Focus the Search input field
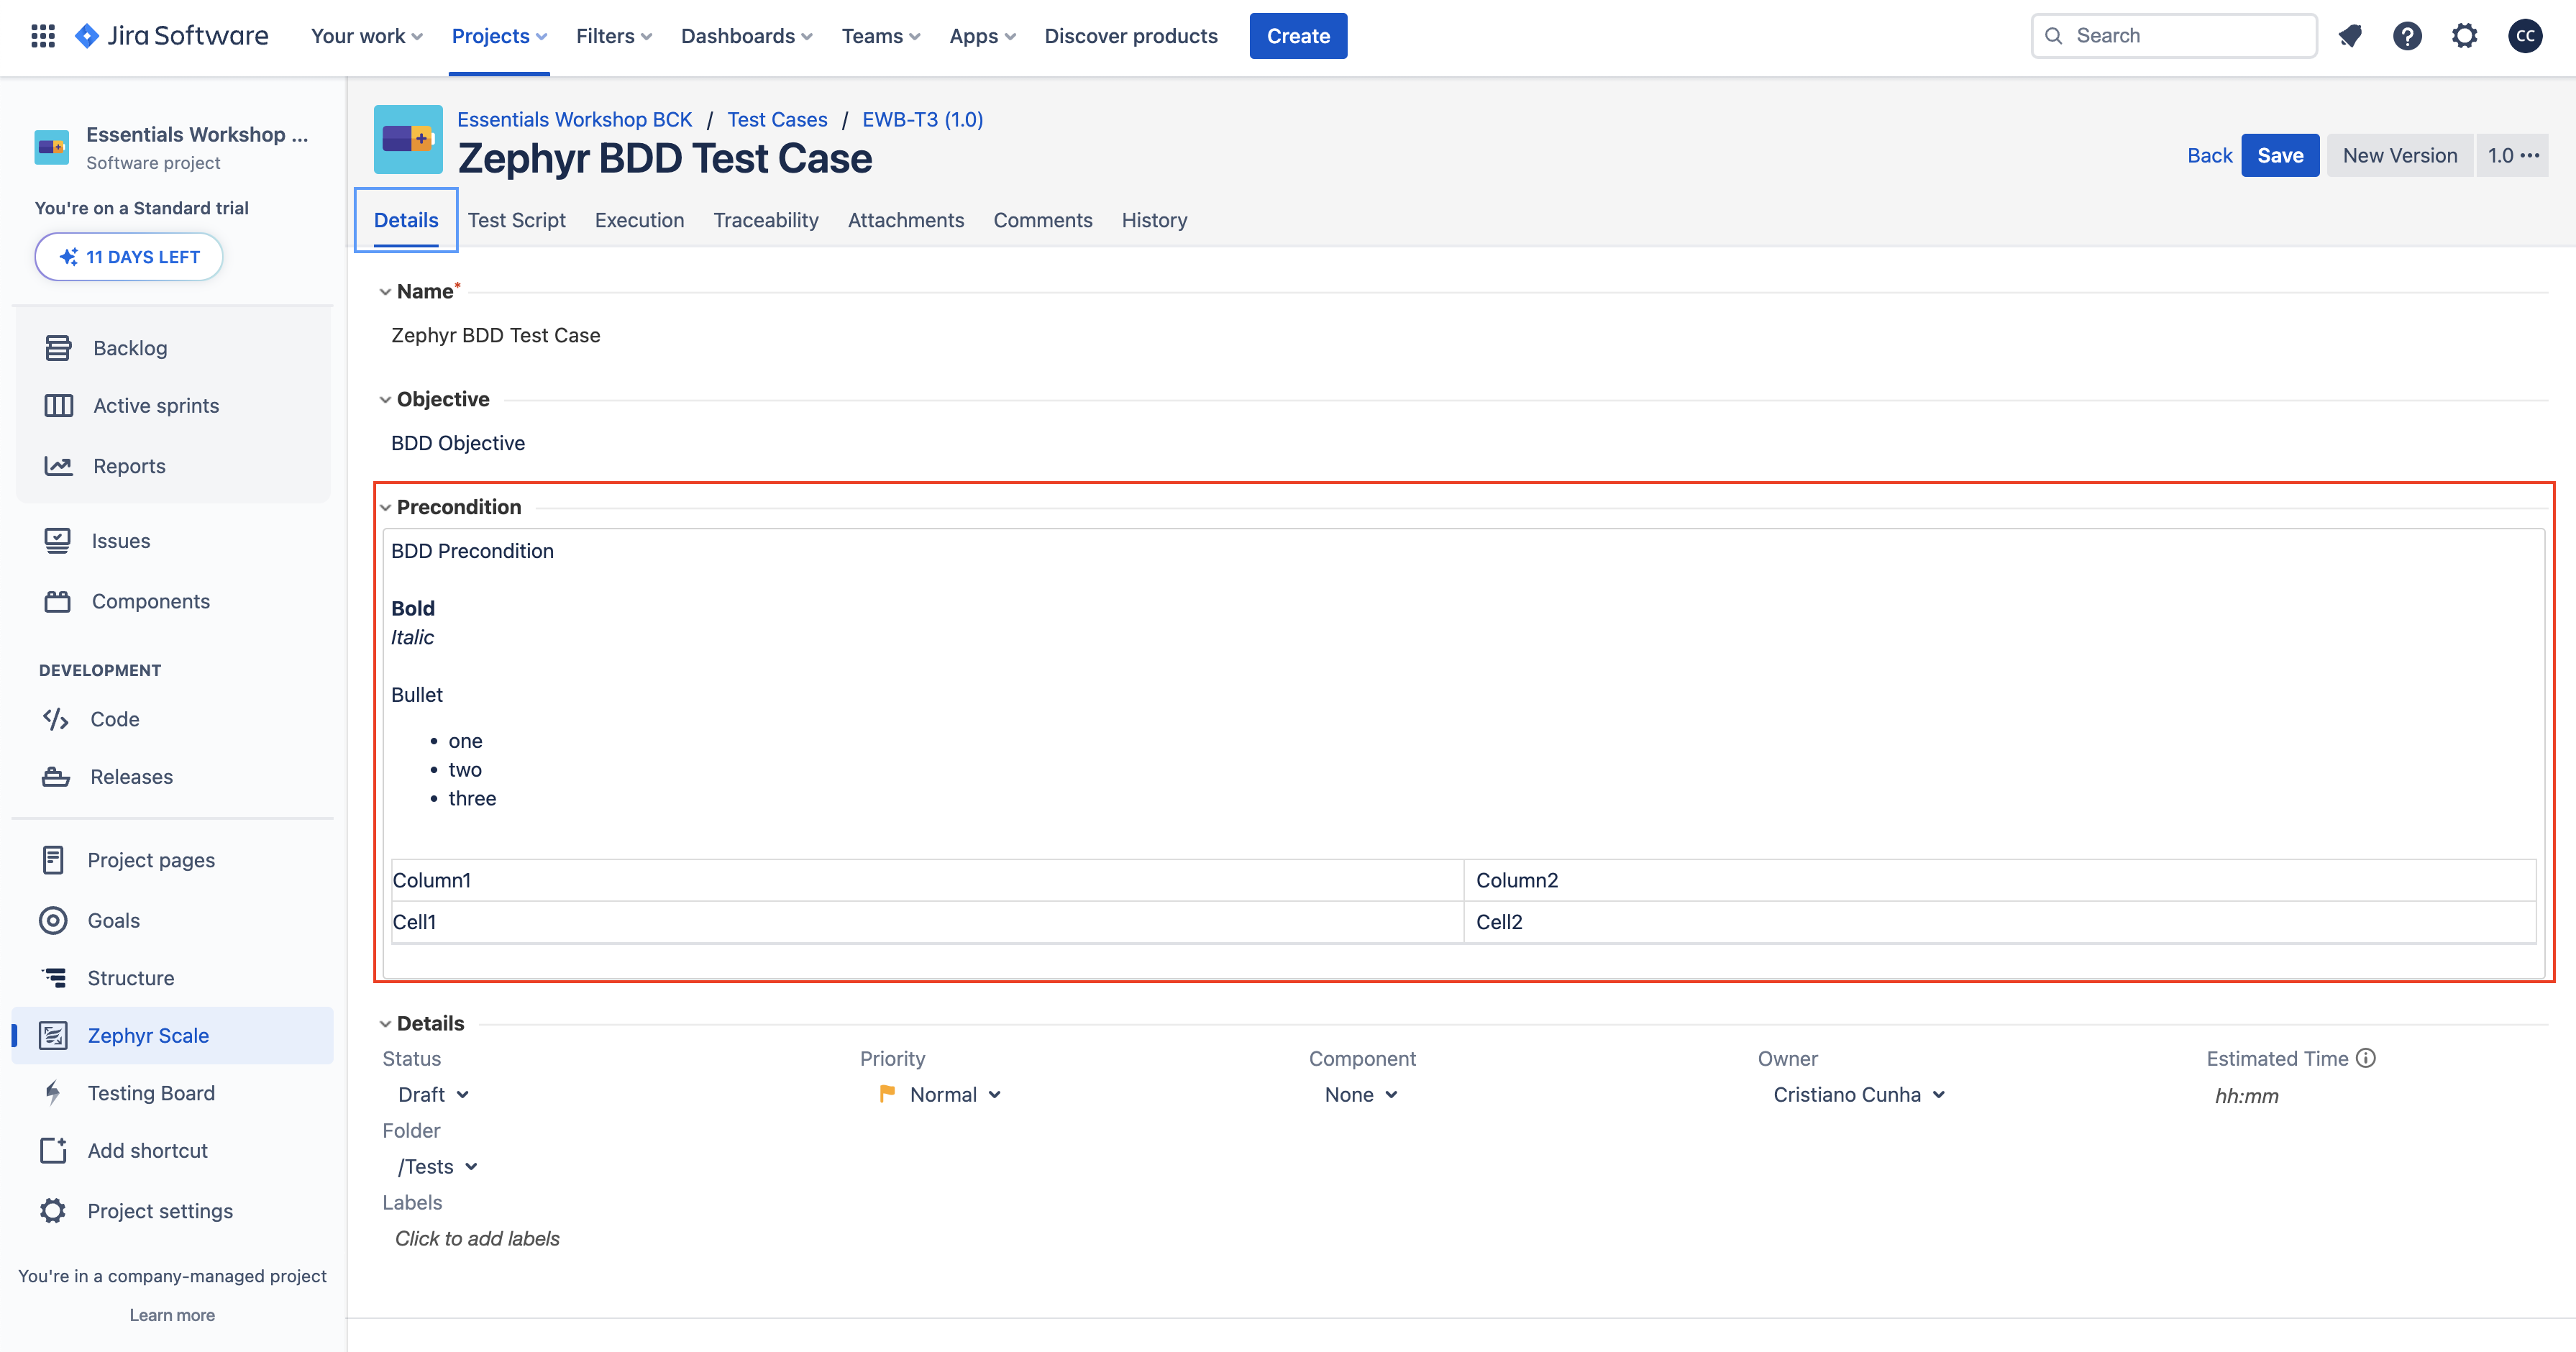This screenshot has width=2576, height=1352. 2174,36
